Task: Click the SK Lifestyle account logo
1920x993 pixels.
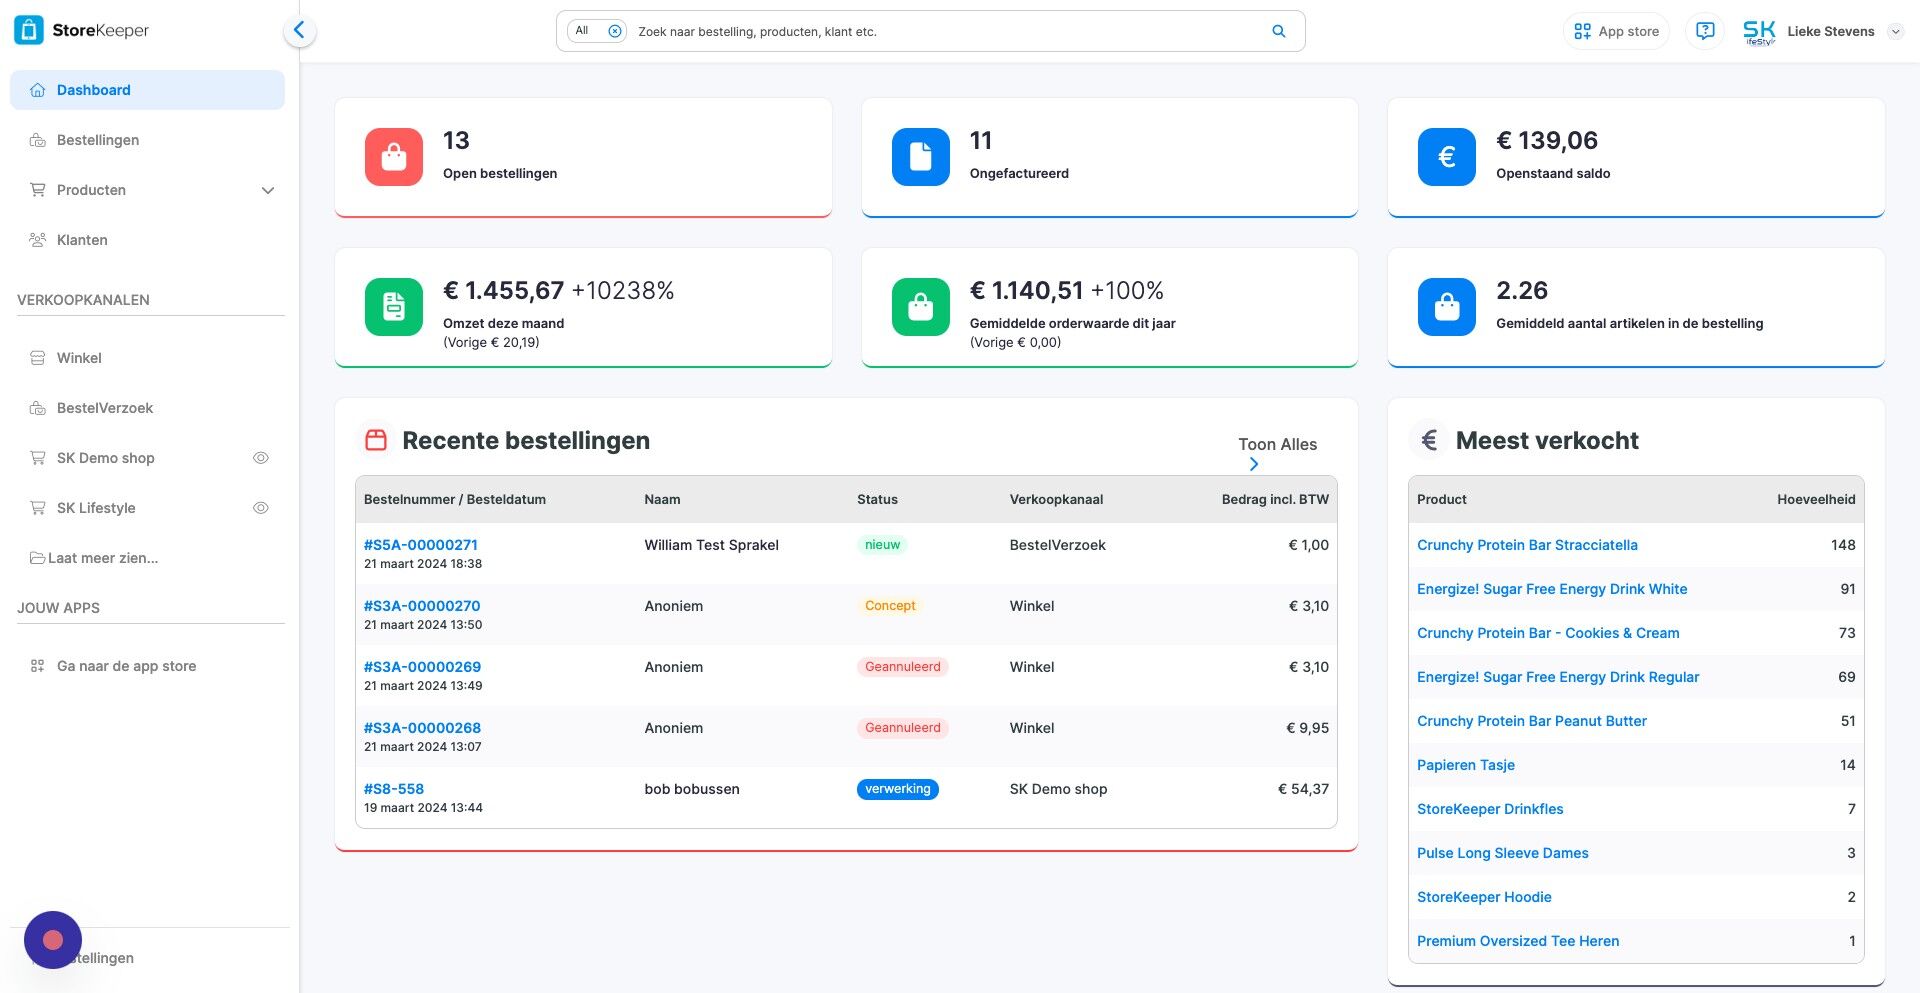Action: pyautogui.click(x=1759, y=31)
